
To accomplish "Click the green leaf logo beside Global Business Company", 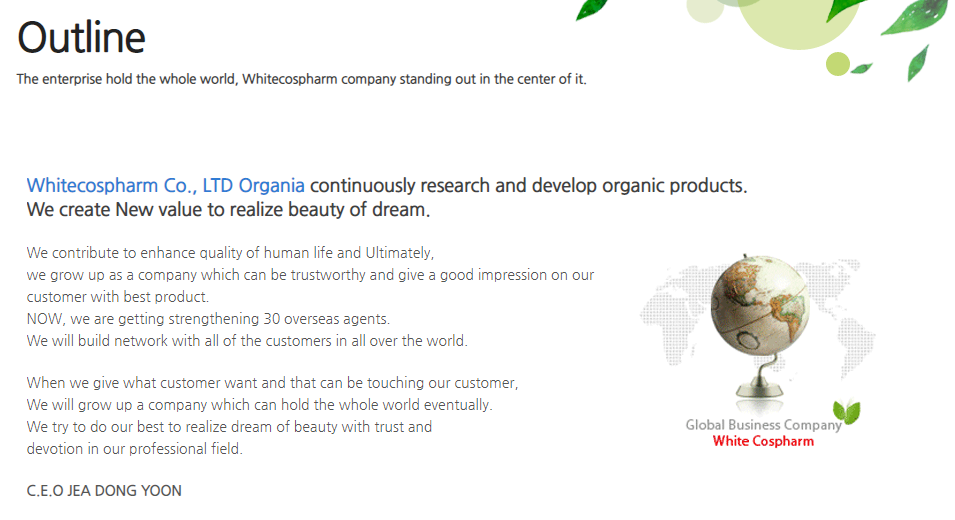I will (x=847, y=412).
